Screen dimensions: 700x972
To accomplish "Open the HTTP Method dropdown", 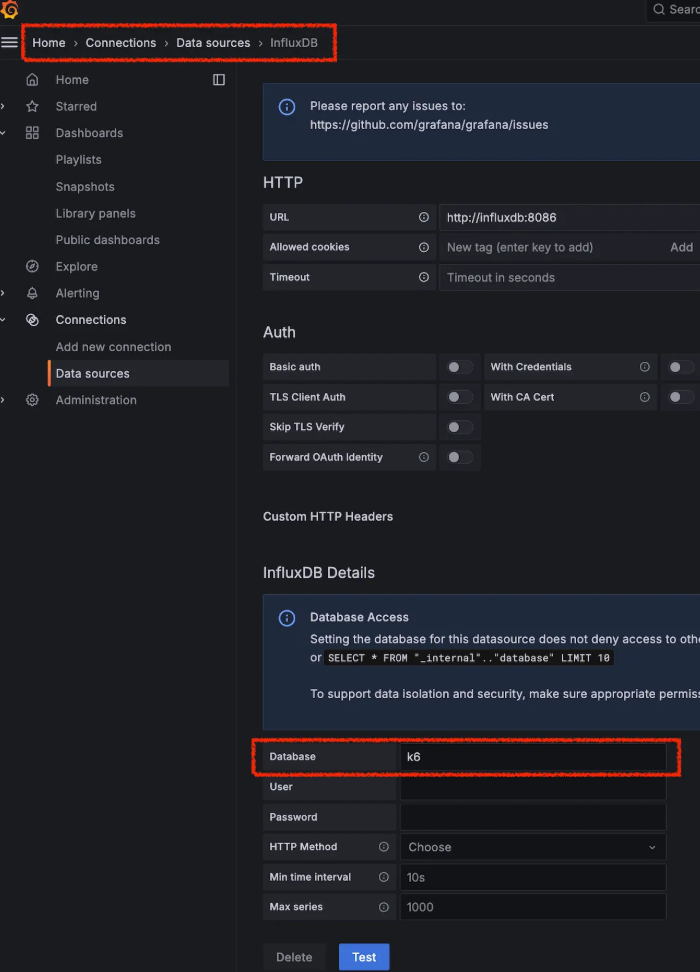I will pos(532,847).
